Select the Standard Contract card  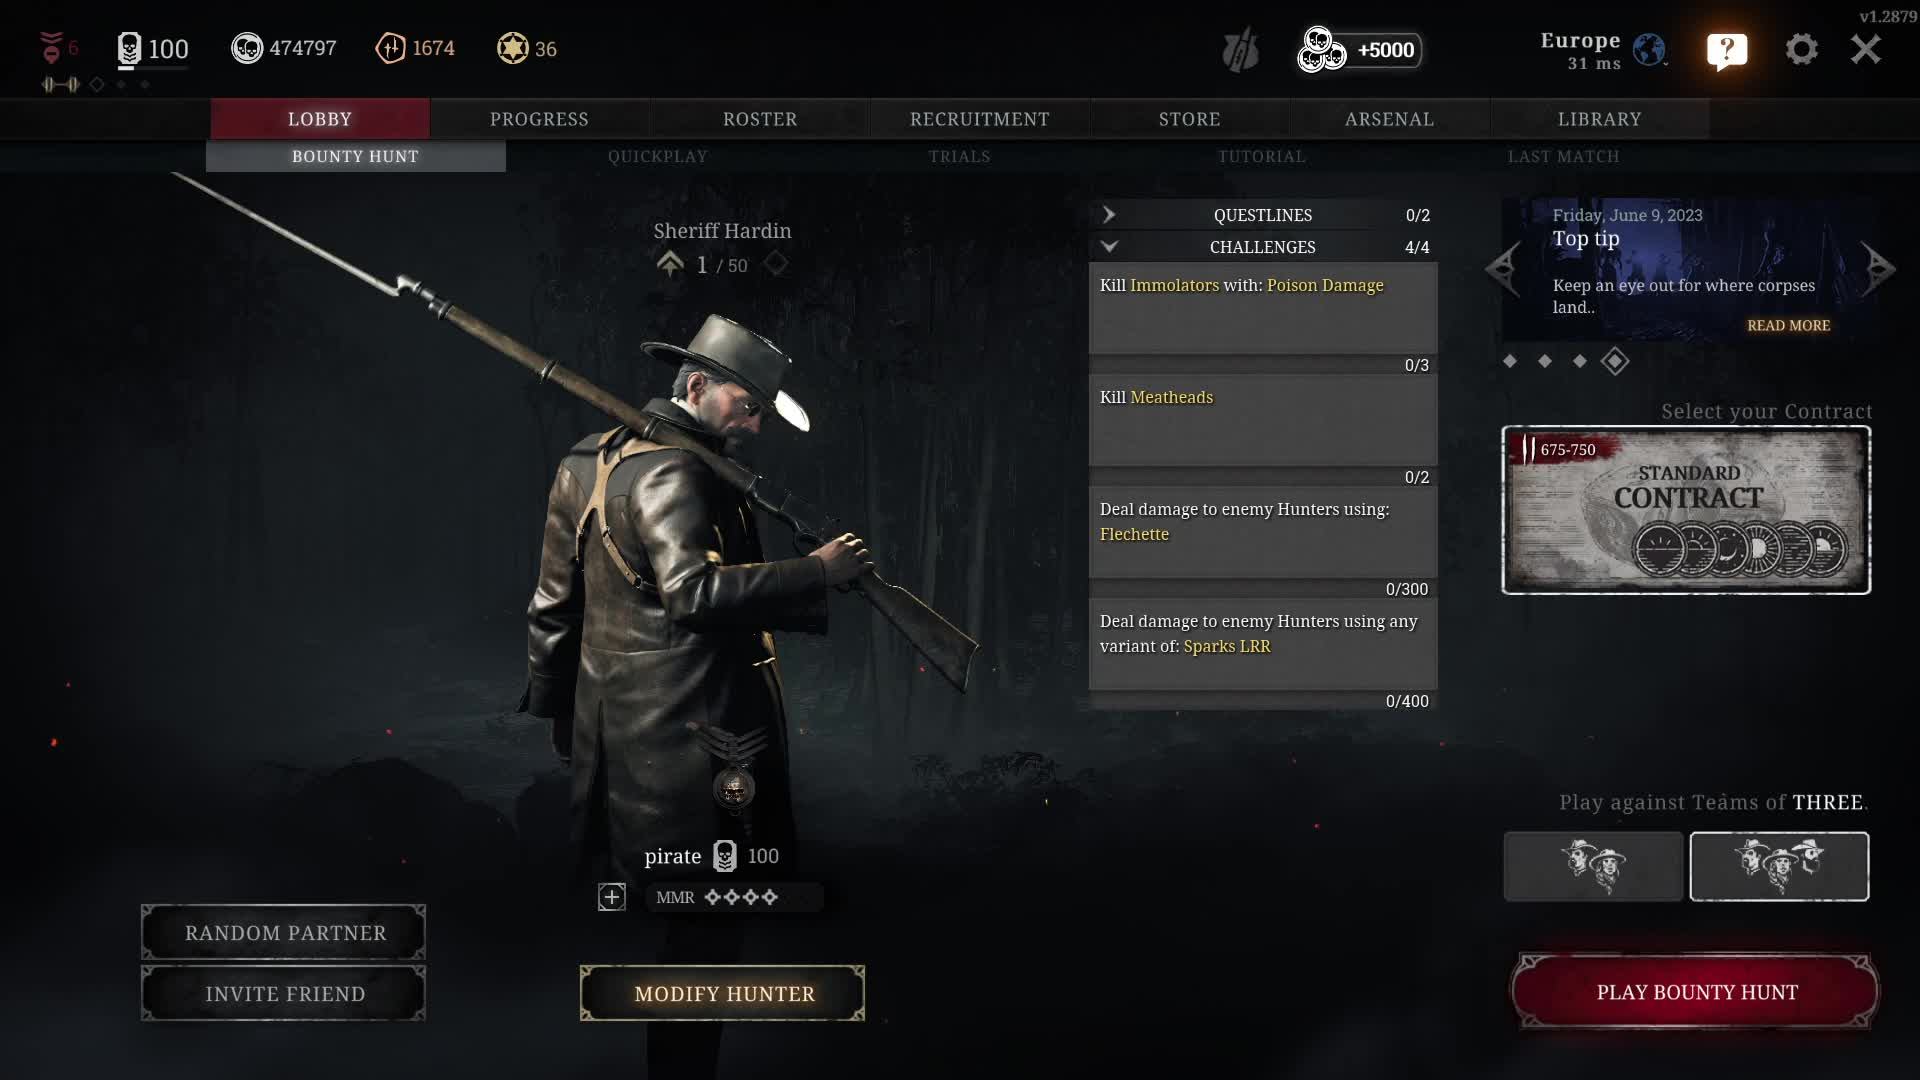1686,510
